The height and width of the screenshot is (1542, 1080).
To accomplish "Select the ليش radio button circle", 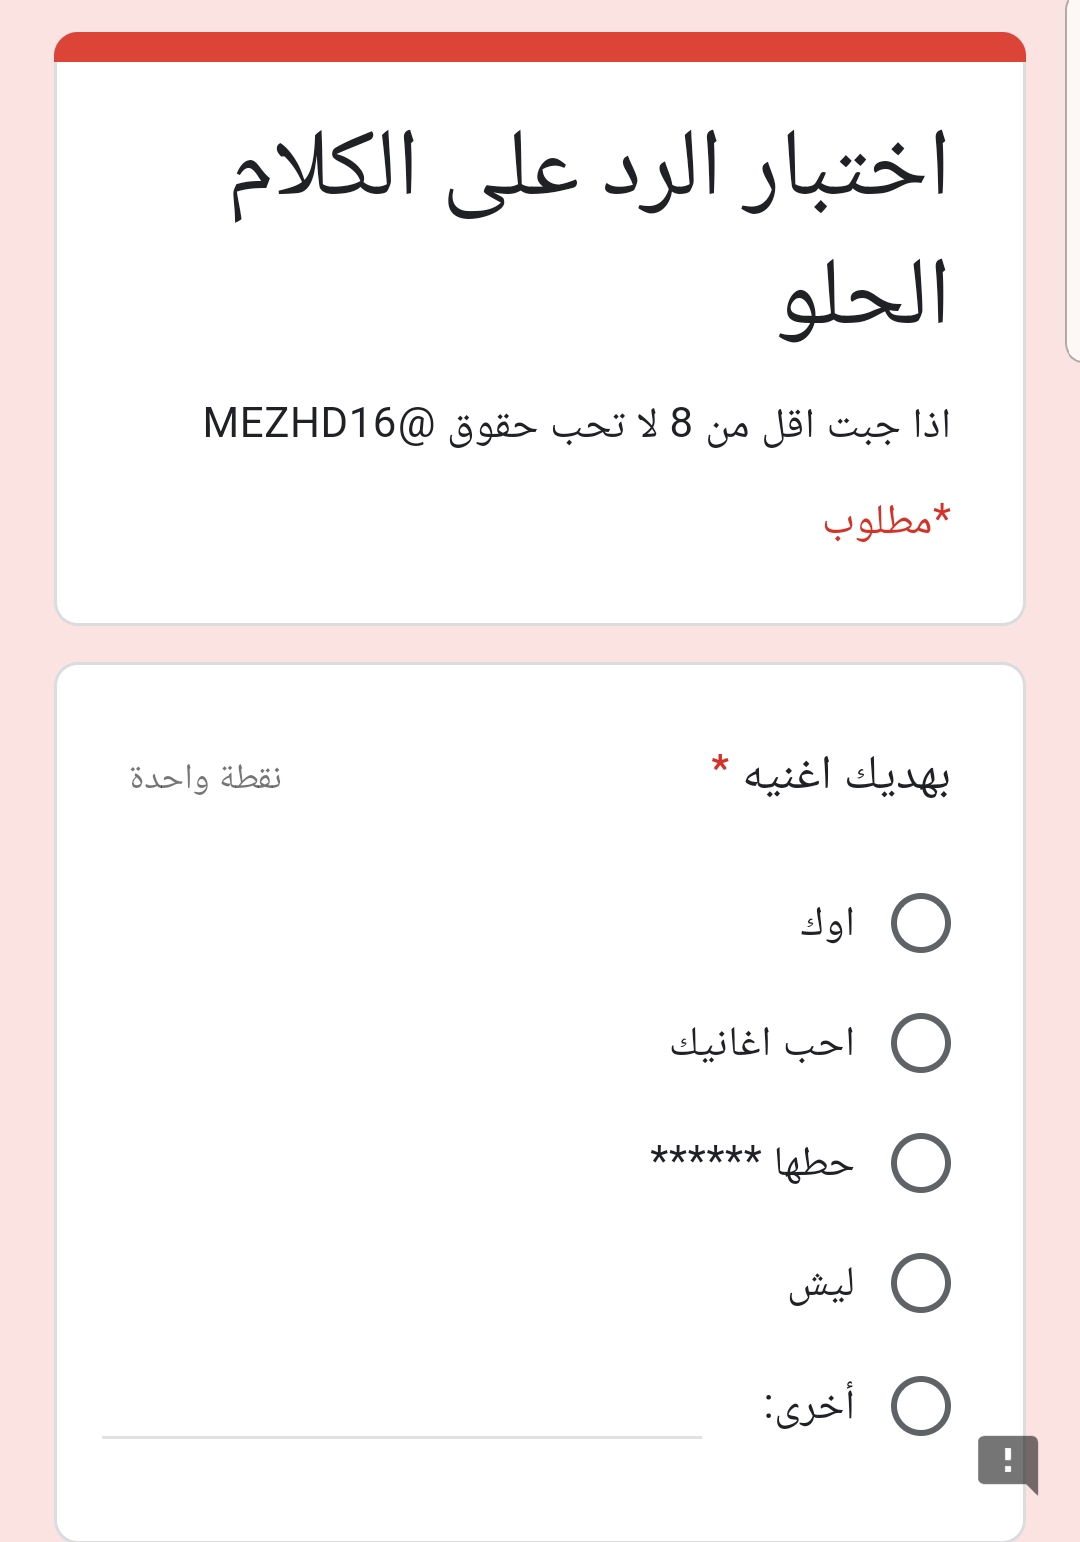I will (x=920, y=1283).
